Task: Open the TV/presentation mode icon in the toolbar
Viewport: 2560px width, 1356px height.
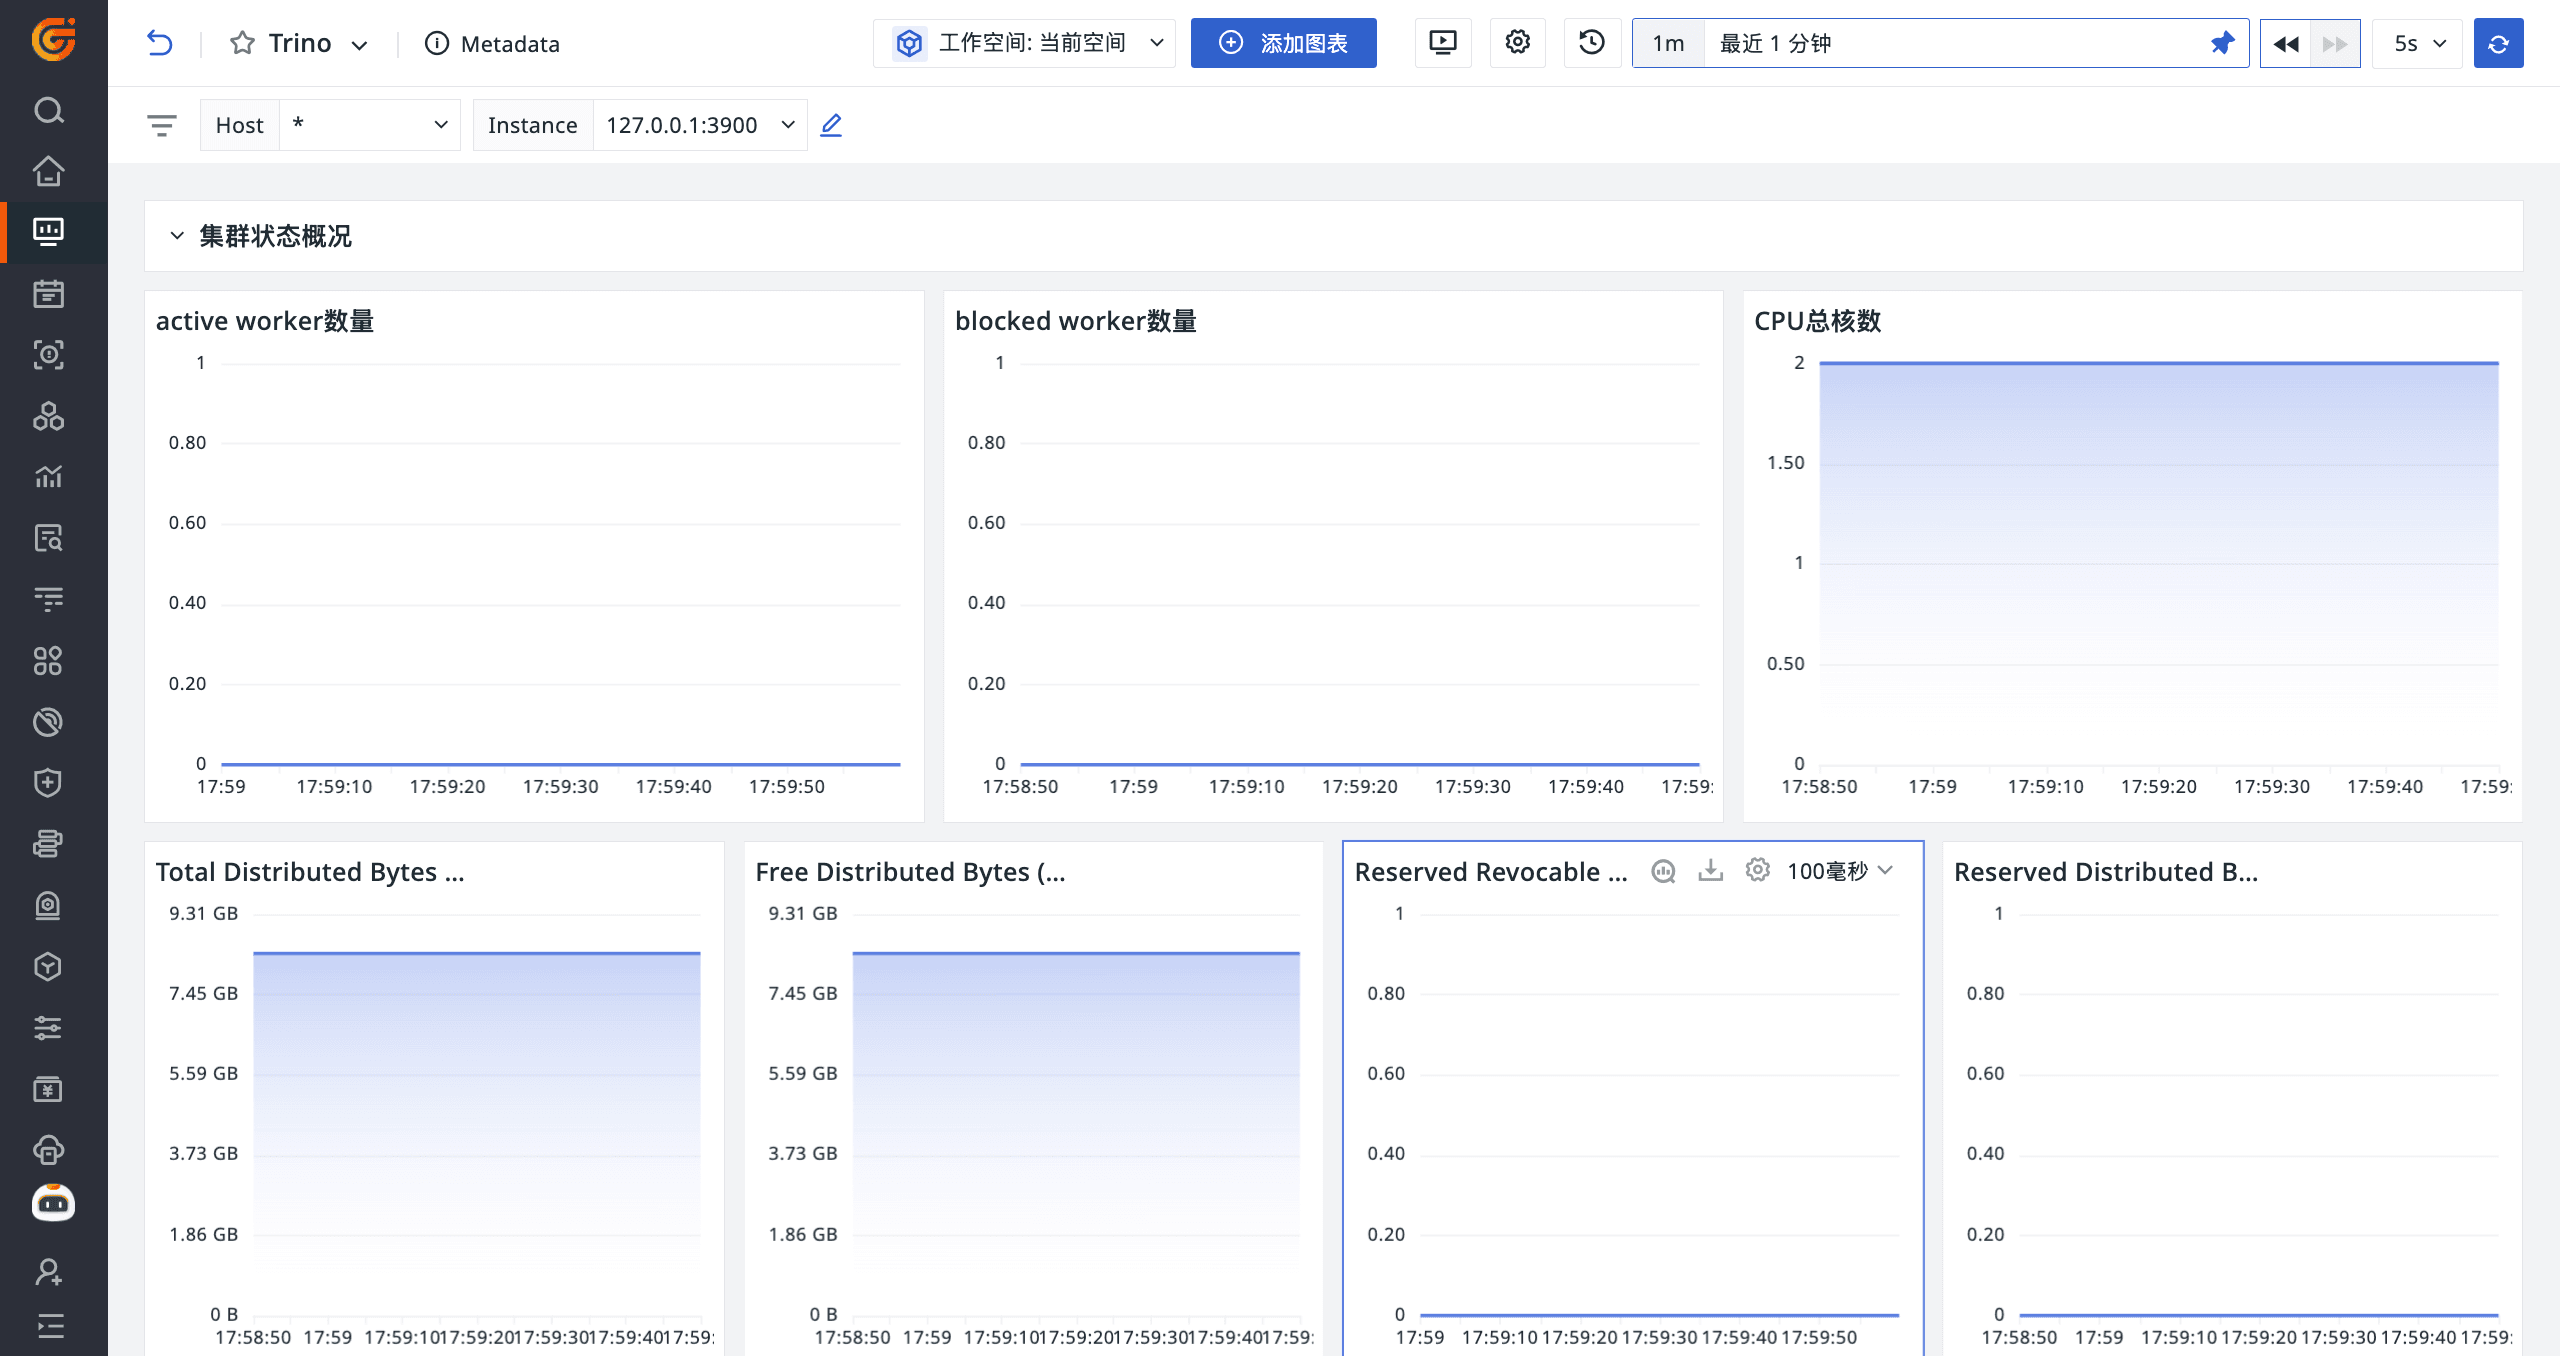Action: [1442, 42]
